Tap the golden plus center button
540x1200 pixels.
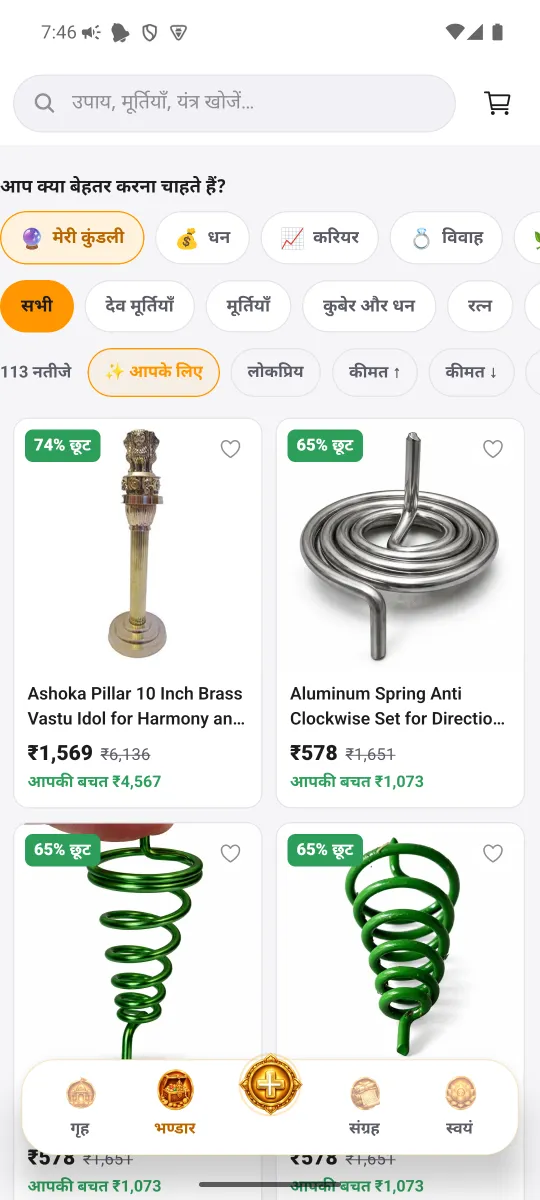tap(270, 1084)
